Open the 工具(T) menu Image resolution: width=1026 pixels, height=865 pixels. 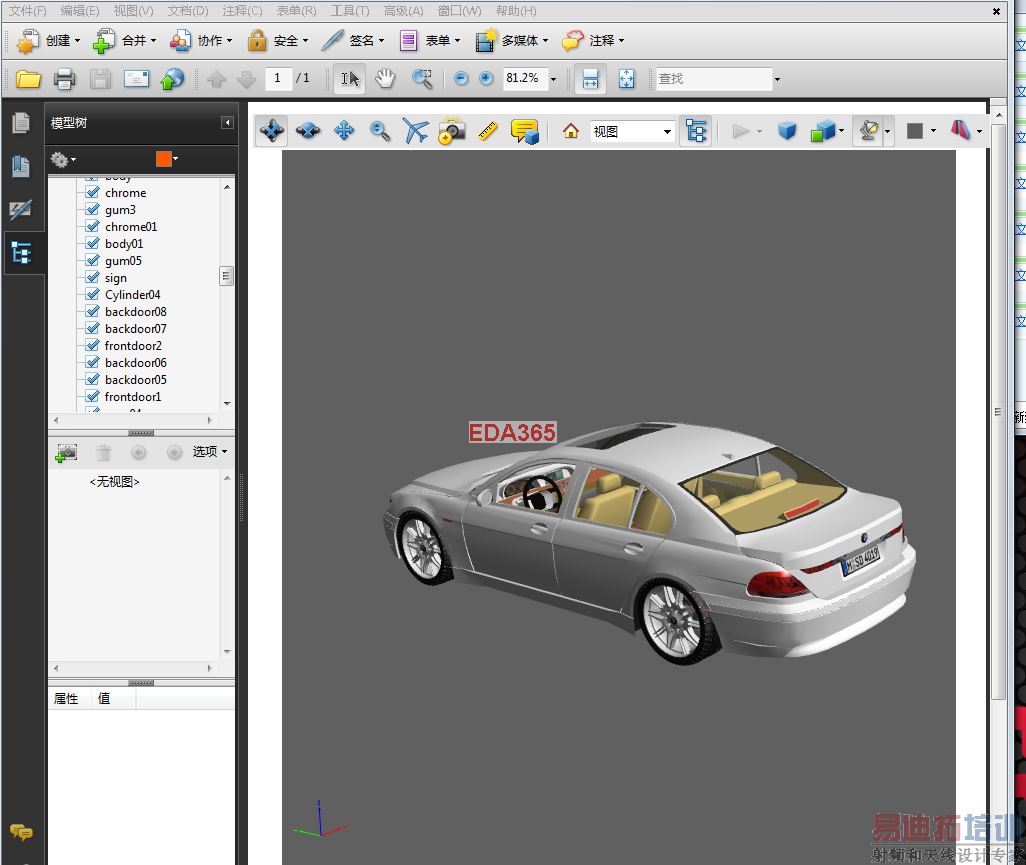click(350, 11)
